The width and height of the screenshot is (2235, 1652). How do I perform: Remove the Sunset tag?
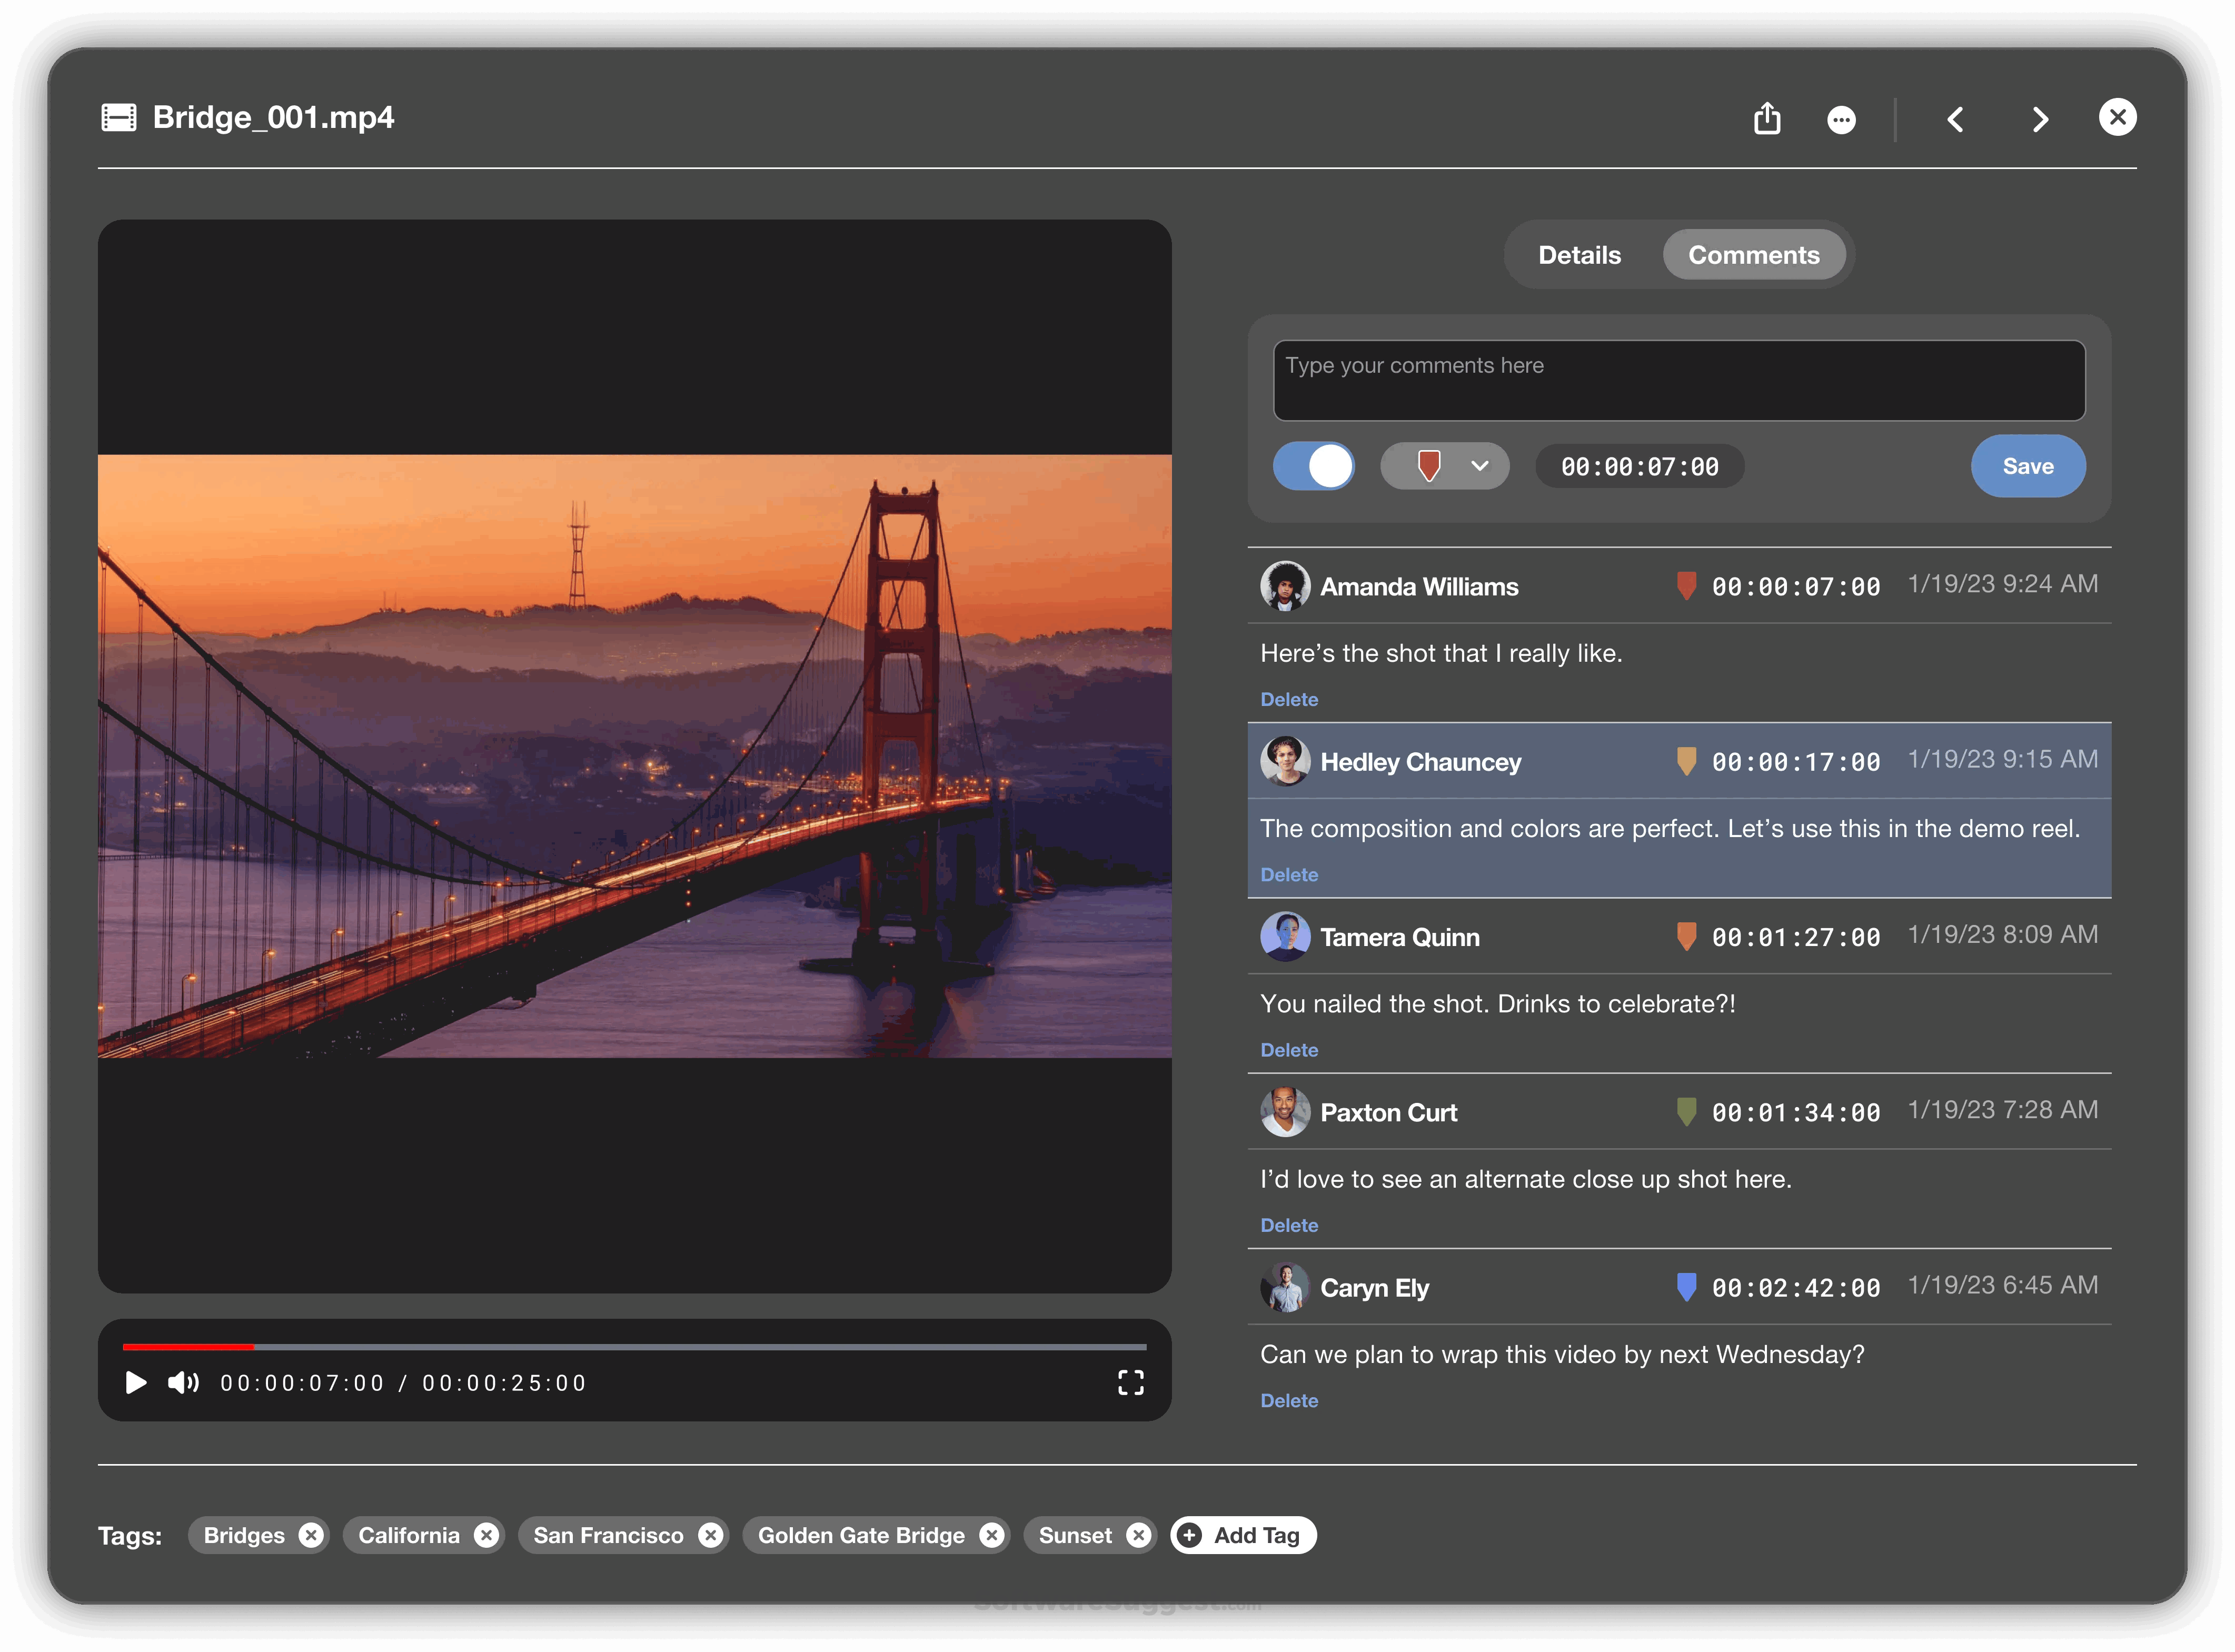[1138, 1535]
